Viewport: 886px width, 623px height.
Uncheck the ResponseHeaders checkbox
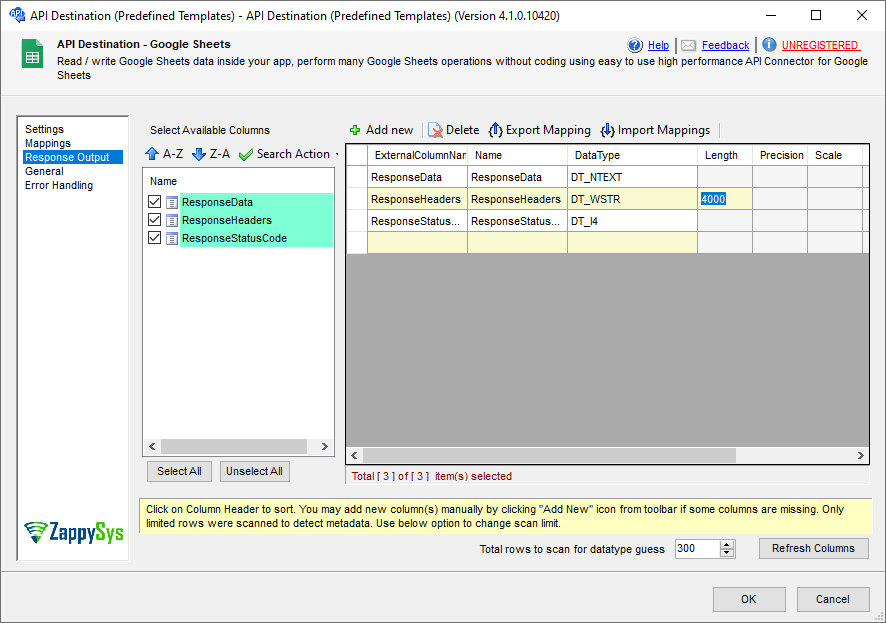pyautogui.click(x=154, y=220)
